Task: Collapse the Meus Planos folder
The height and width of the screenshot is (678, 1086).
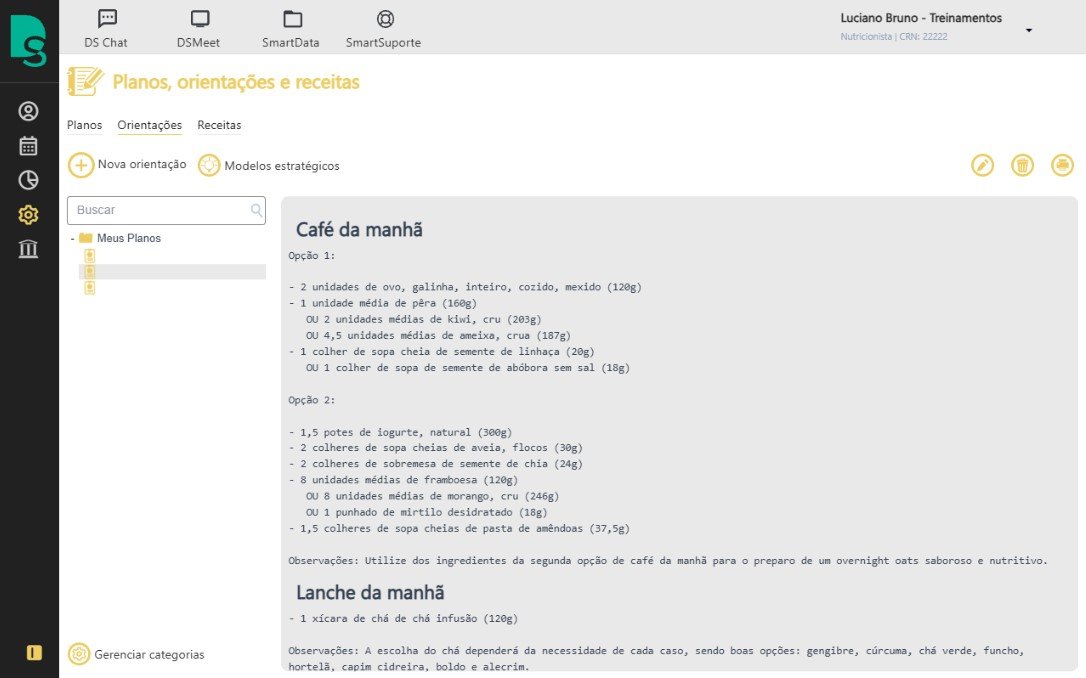Action: (73, 238)
